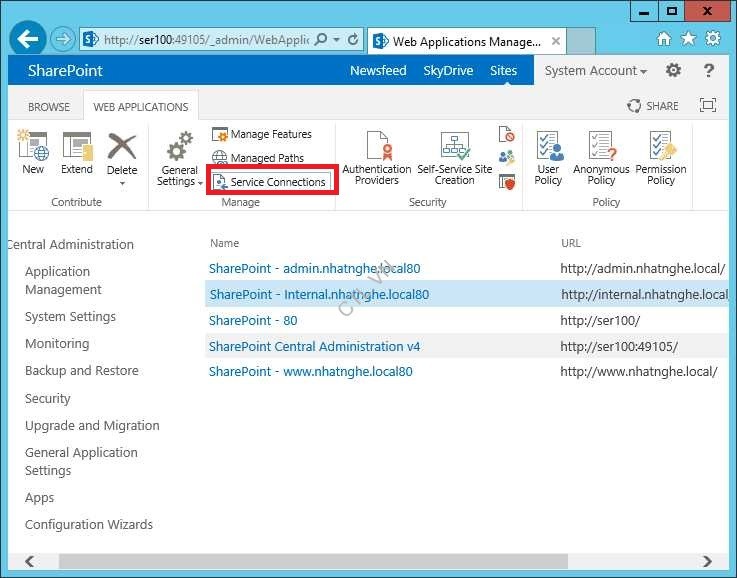Open Configuration Wizards in the sidebar
The width and height of the screenshot is (737, 578).
coord(89,524)
